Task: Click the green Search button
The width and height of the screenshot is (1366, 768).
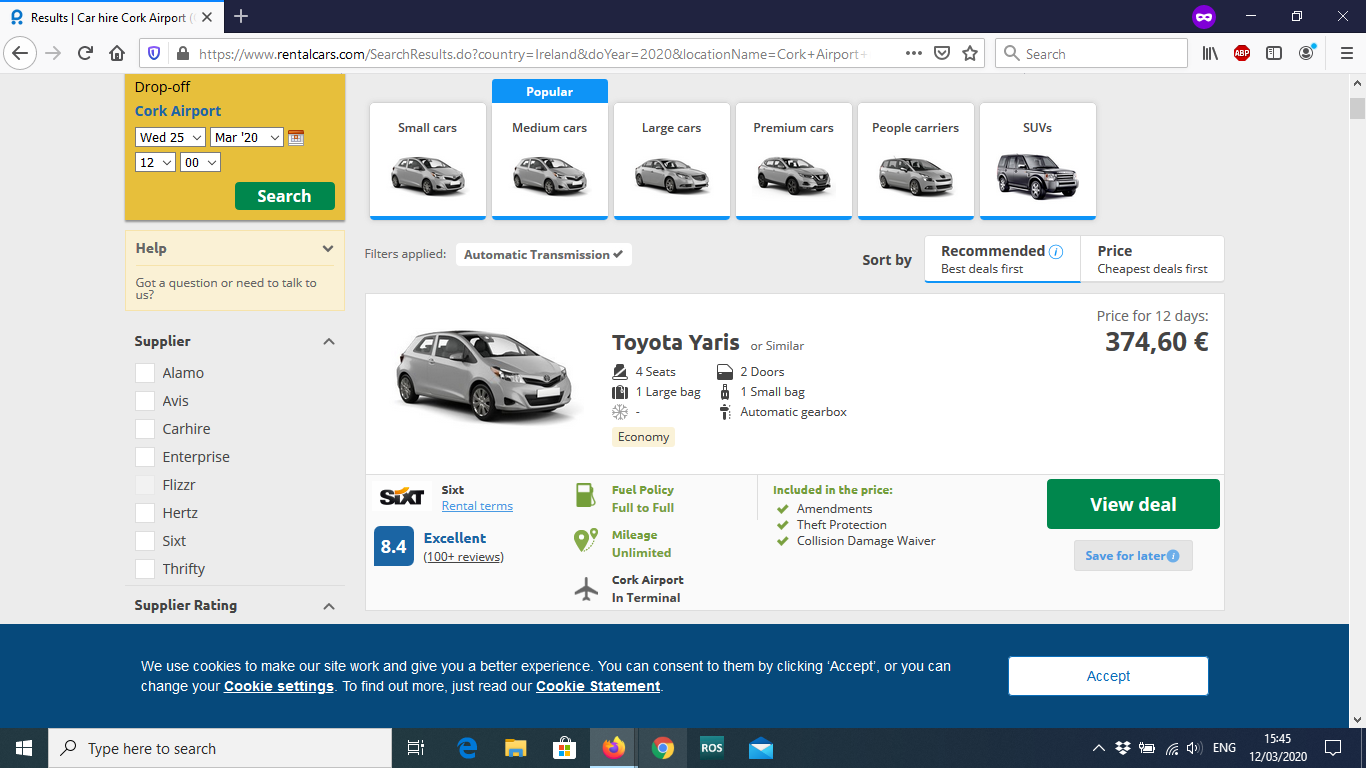Action: pos(285,196)
